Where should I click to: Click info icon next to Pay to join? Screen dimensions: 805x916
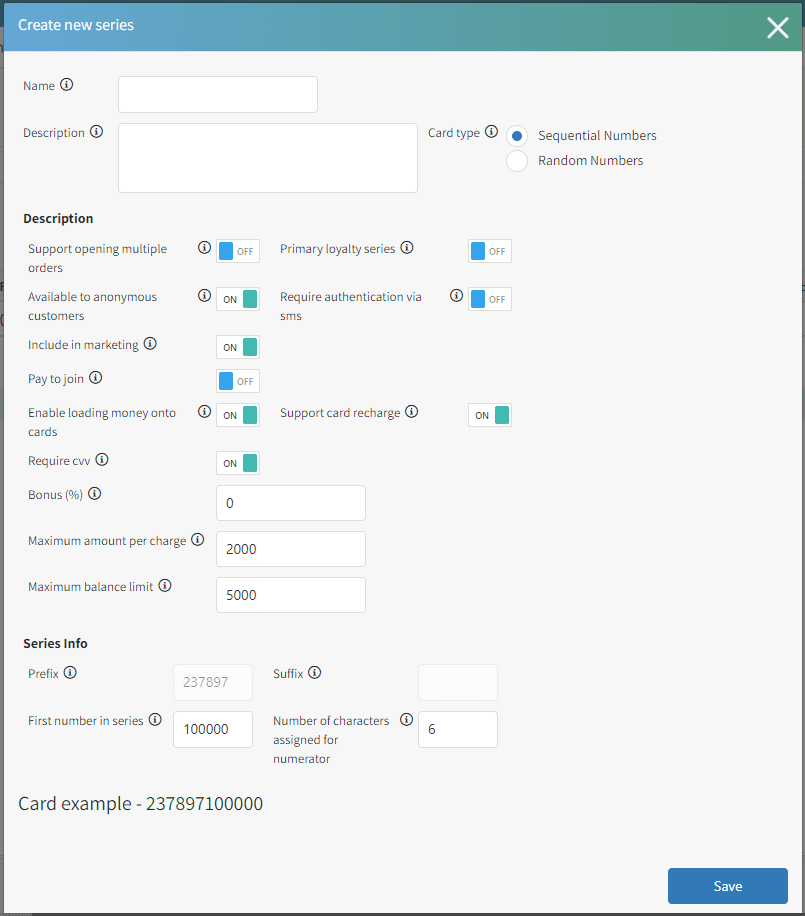(x=96, y=378)
